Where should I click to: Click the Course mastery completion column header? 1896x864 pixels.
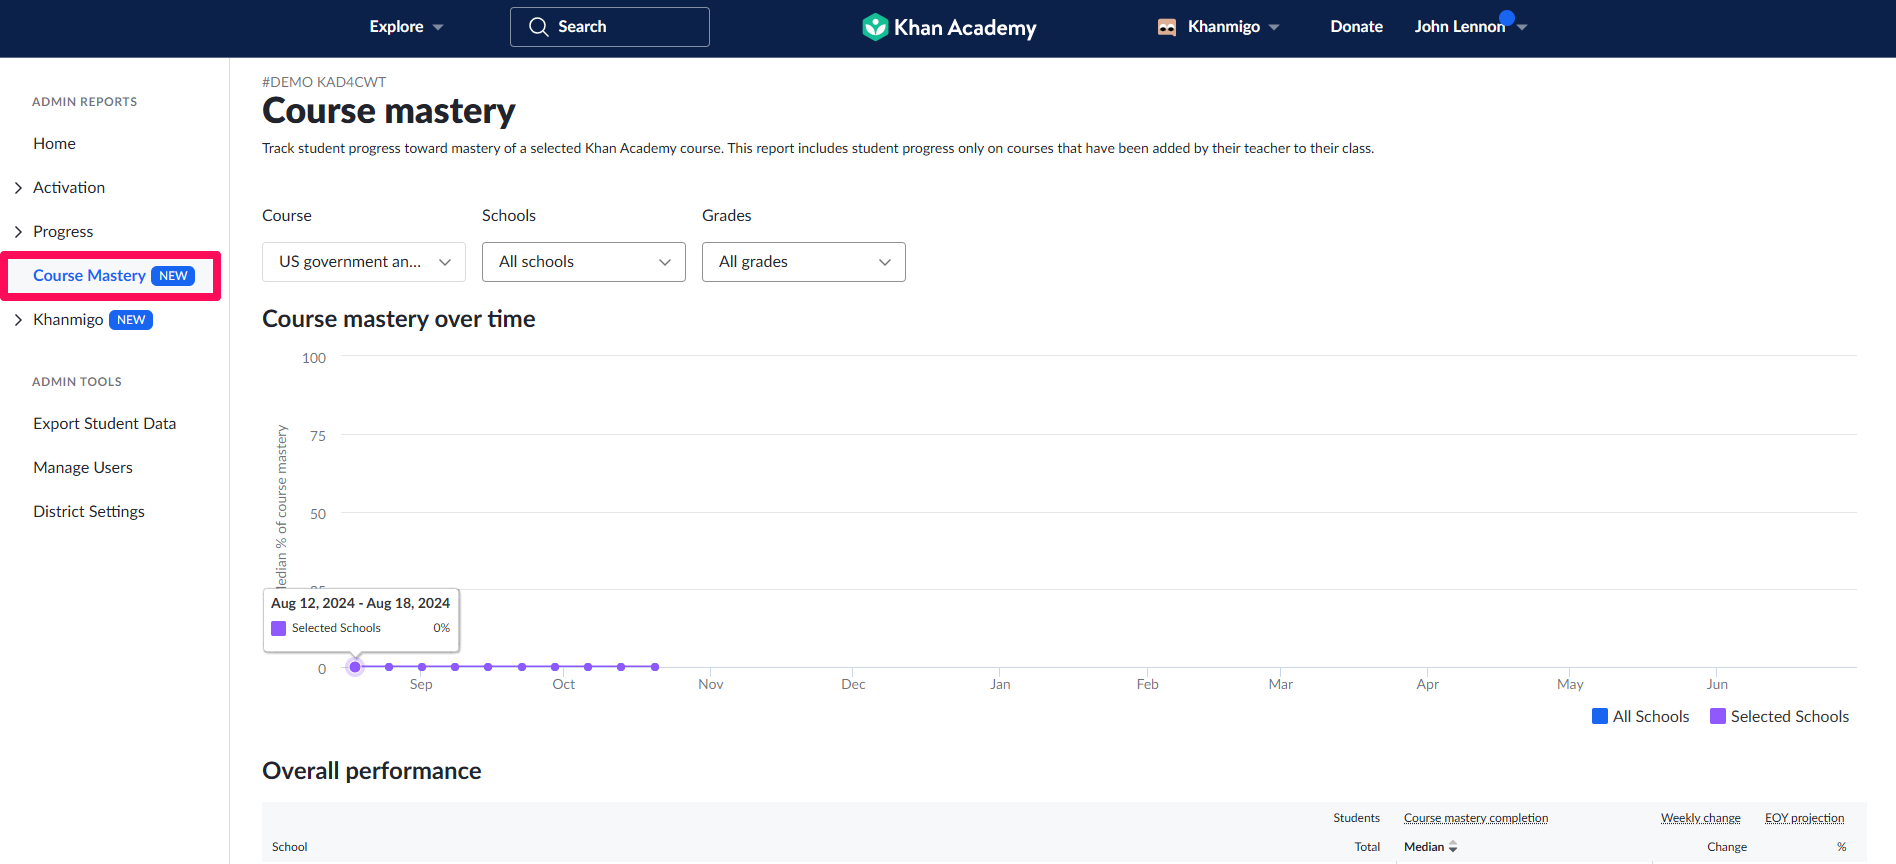(1476, 818)
